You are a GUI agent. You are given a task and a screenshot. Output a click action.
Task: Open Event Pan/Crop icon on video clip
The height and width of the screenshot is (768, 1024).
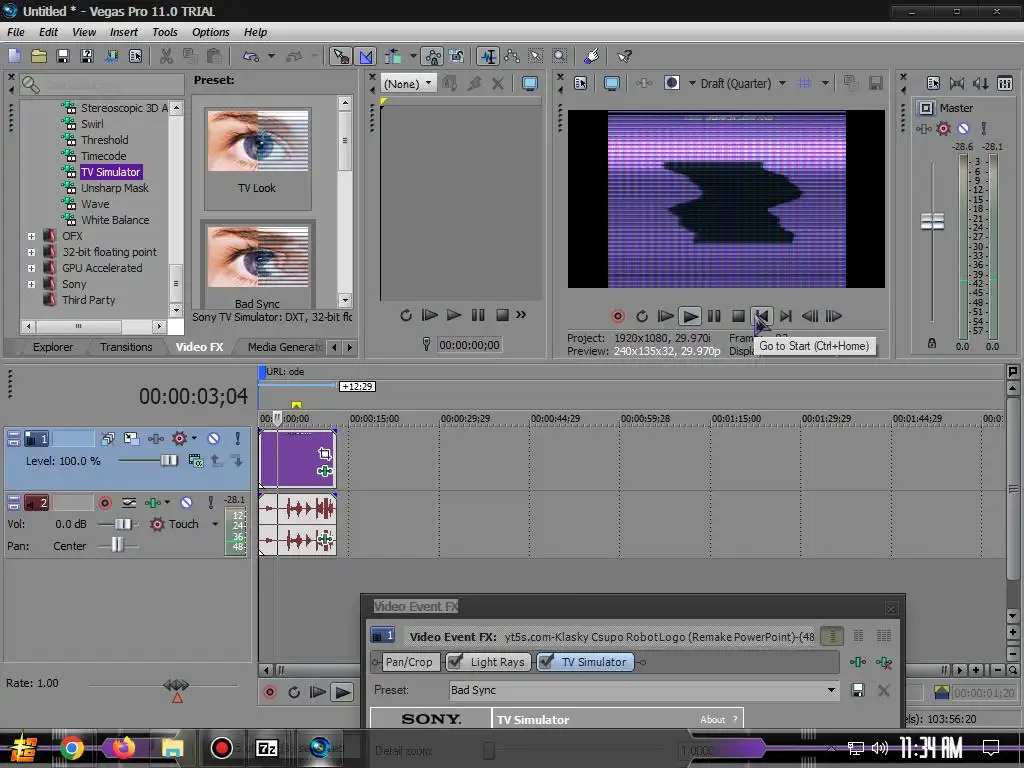[325, 453]
